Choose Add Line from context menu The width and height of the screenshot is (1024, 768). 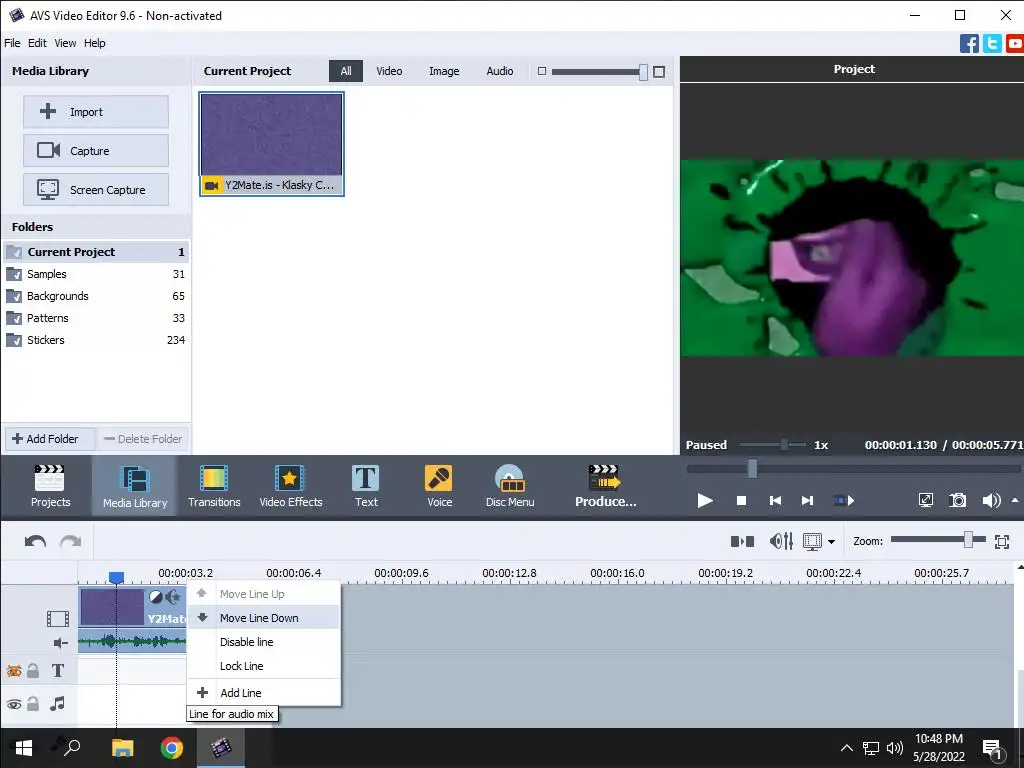[264, 693]
